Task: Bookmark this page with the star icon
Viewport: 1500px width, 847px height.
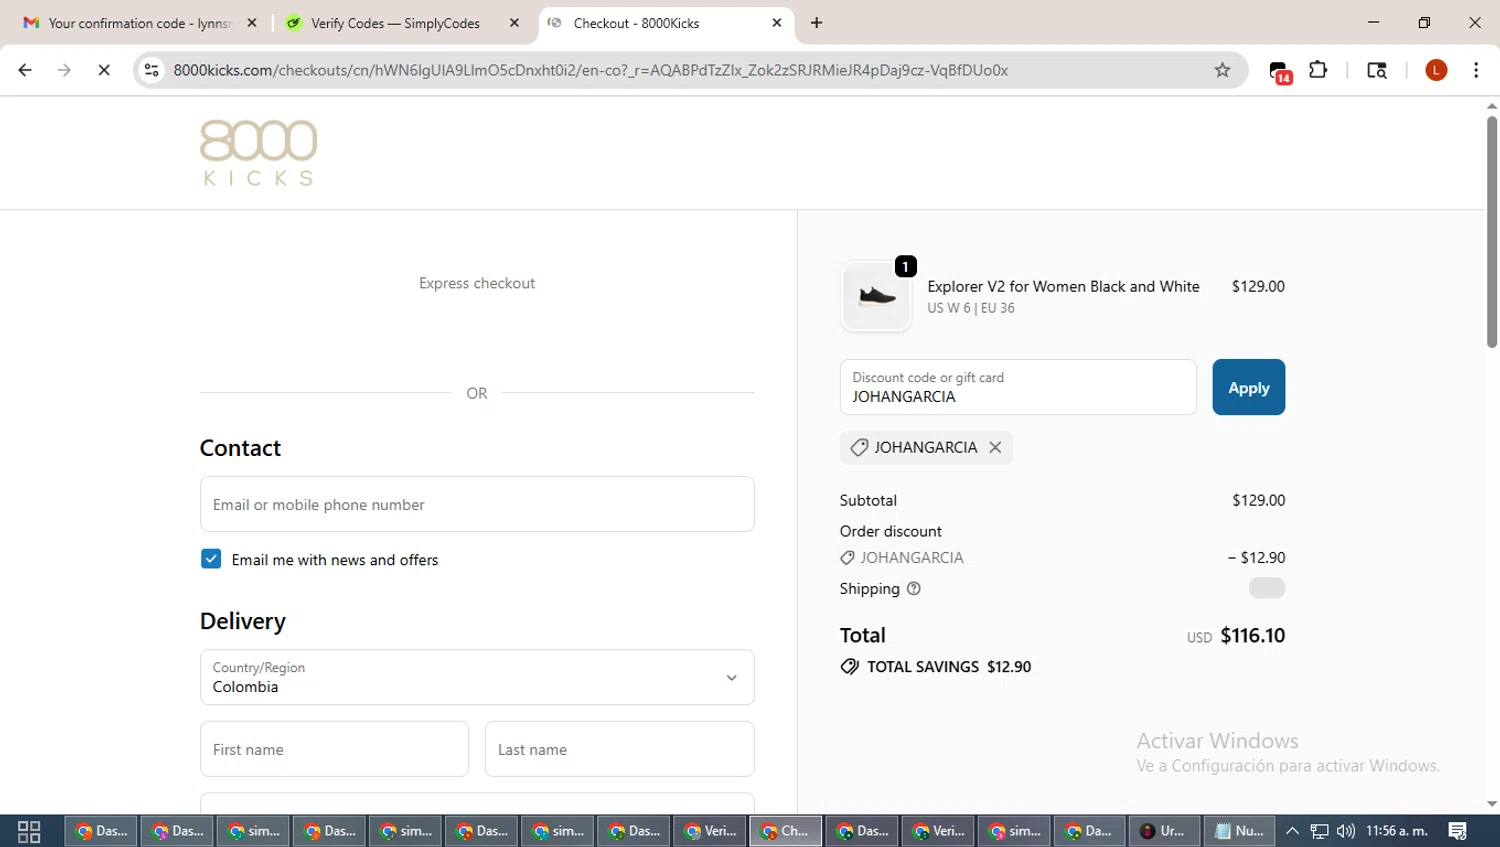Action: click(1222, 70)
